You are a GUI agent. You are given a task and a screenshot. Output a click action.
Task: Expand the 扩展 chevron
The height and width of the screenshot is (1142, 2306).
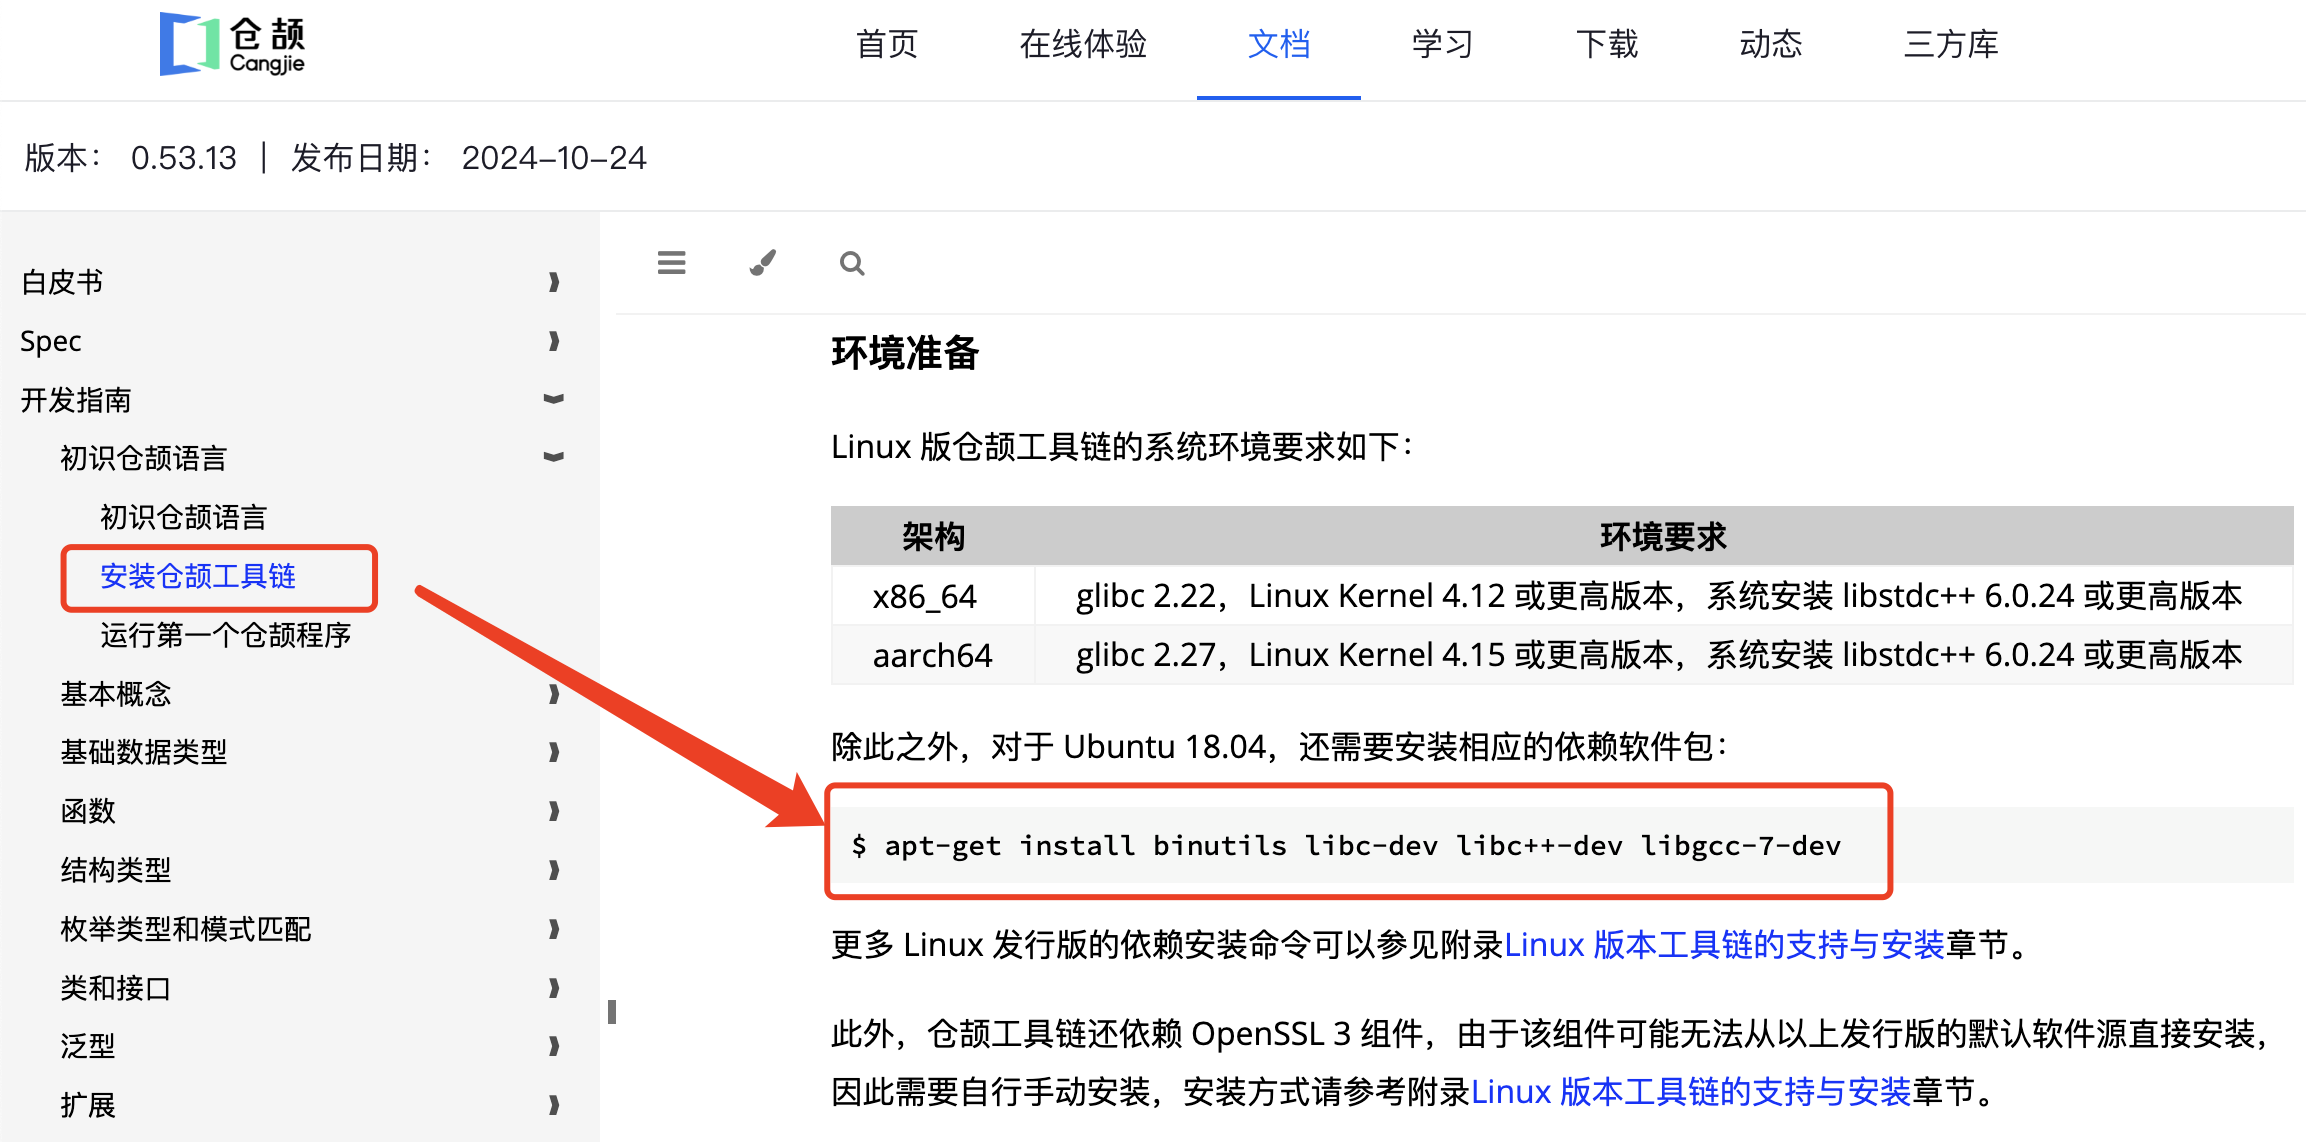pos(554,1104)
